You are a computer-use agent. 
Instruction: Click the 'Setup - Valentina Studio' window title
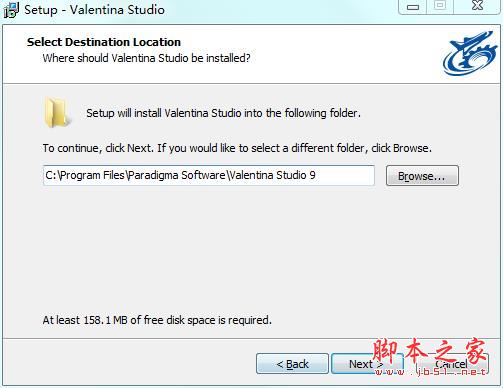[94, 10]
